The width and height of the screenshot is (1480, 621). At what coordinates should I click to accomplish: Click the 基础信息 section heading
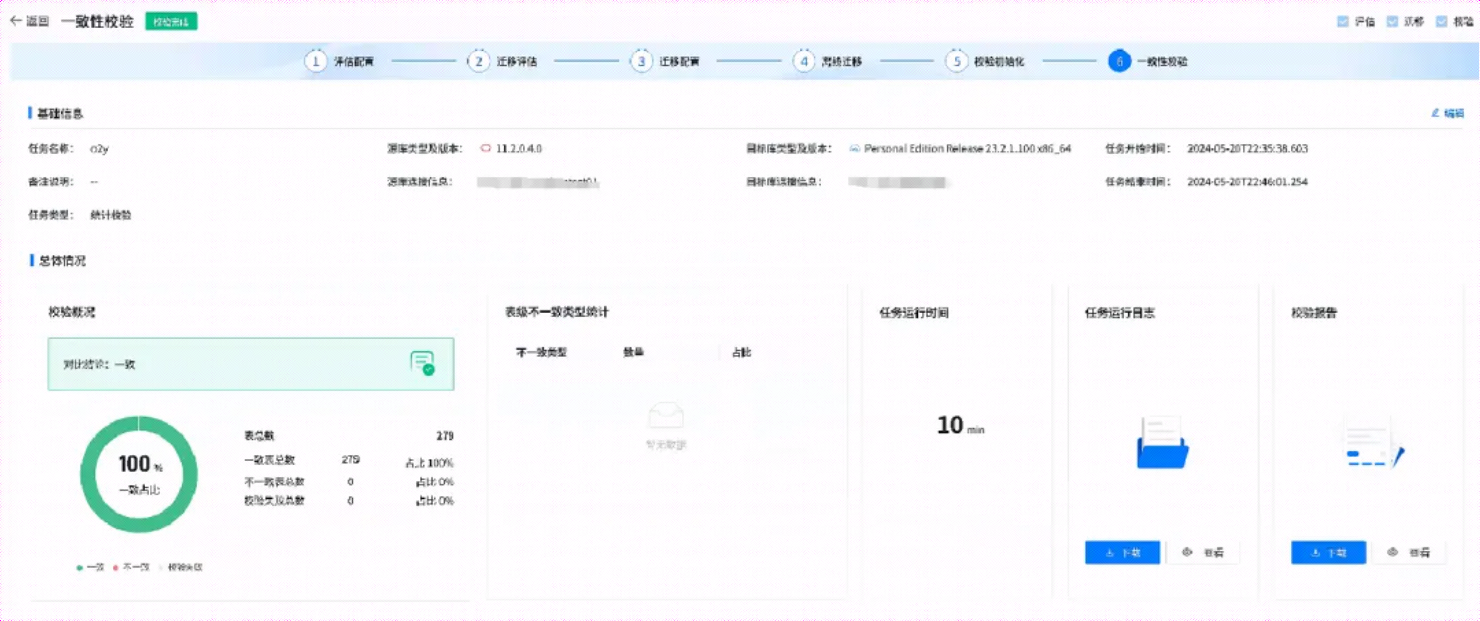click(60, 113)
